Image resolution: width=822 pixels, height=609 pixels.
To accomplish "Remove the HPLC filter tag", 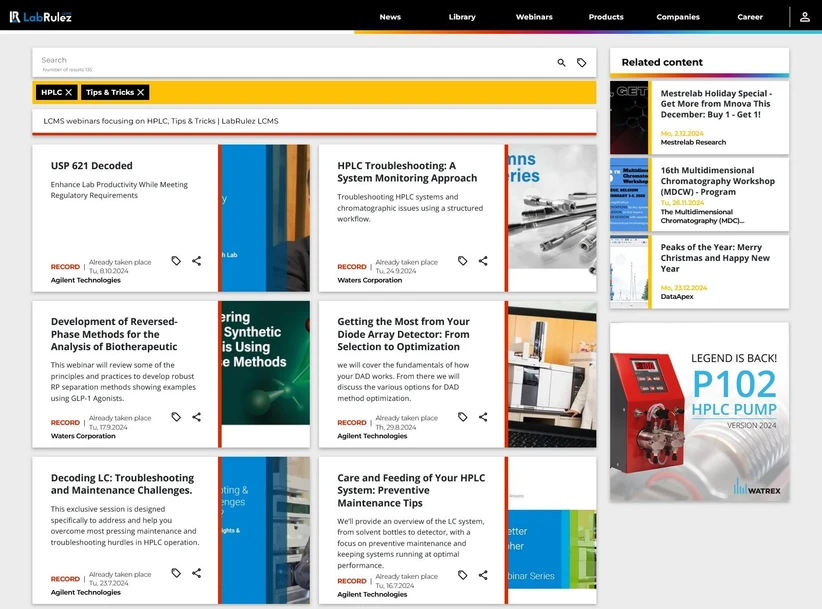I will tap(69, 92).
